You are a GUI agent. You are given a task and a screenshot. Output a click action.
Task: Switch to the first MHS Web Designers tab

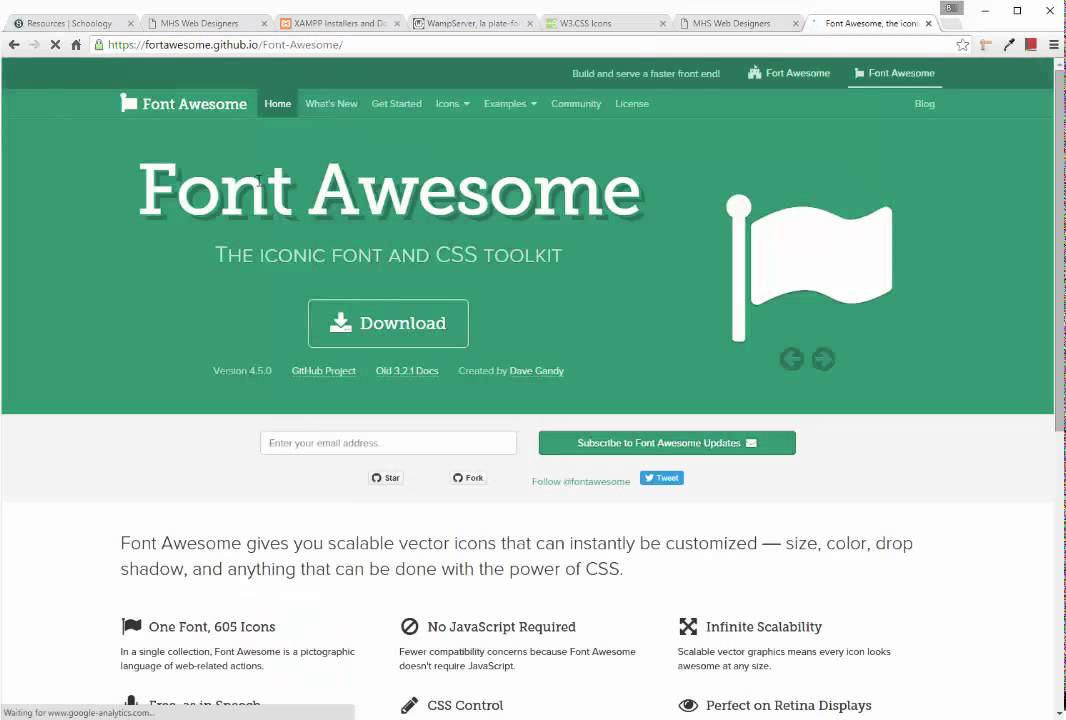[200, 24]
